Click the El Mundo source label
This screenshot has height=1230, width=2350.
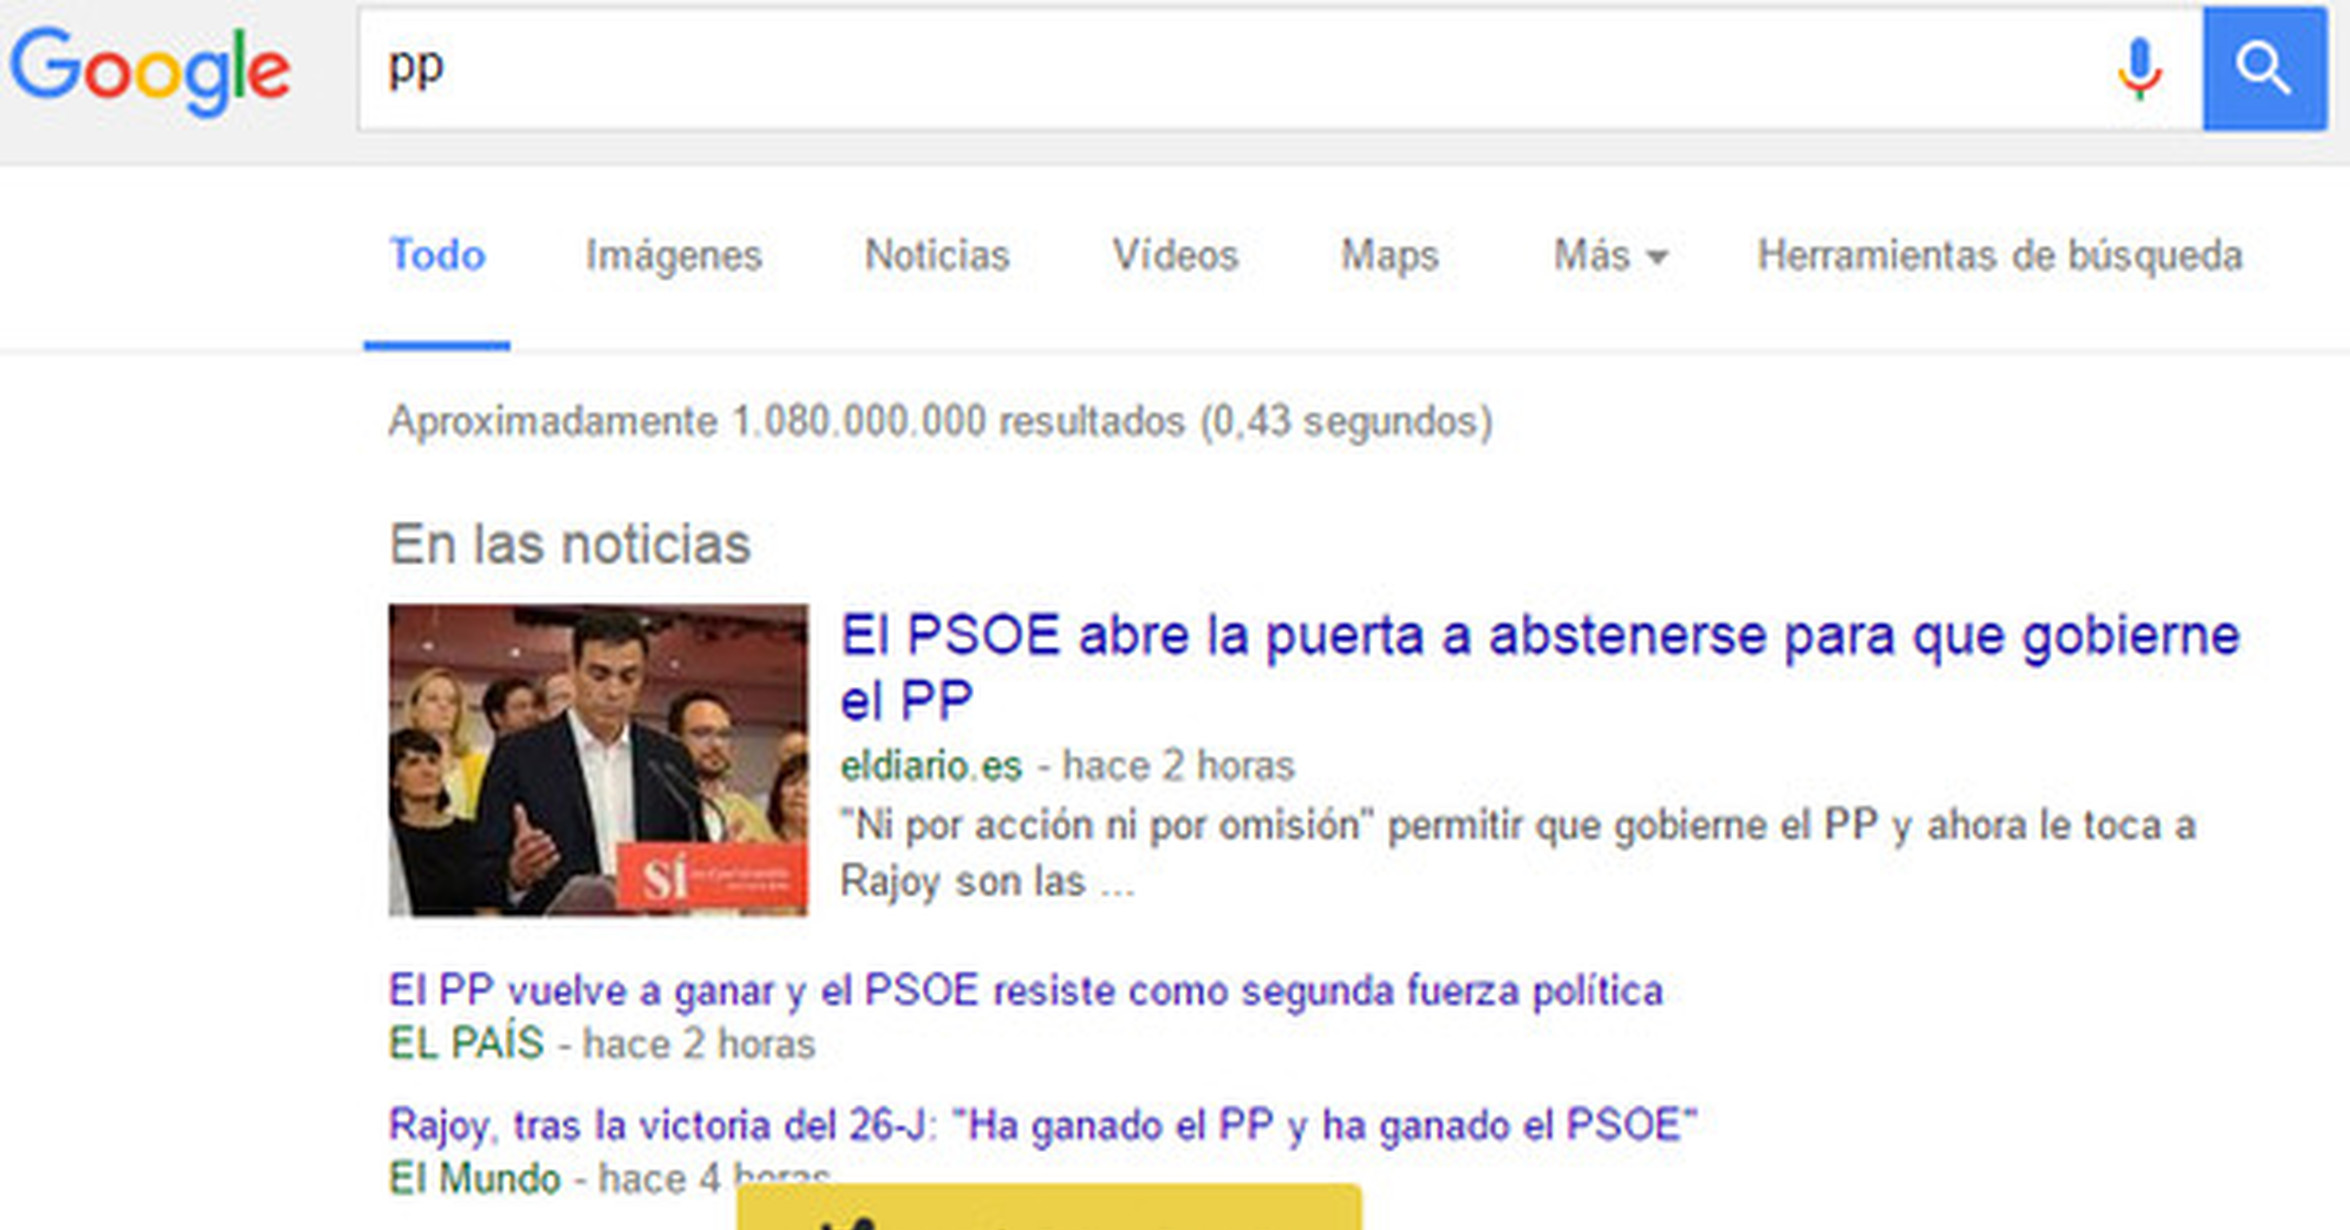pyautogui.click(x=474, y=1178)
